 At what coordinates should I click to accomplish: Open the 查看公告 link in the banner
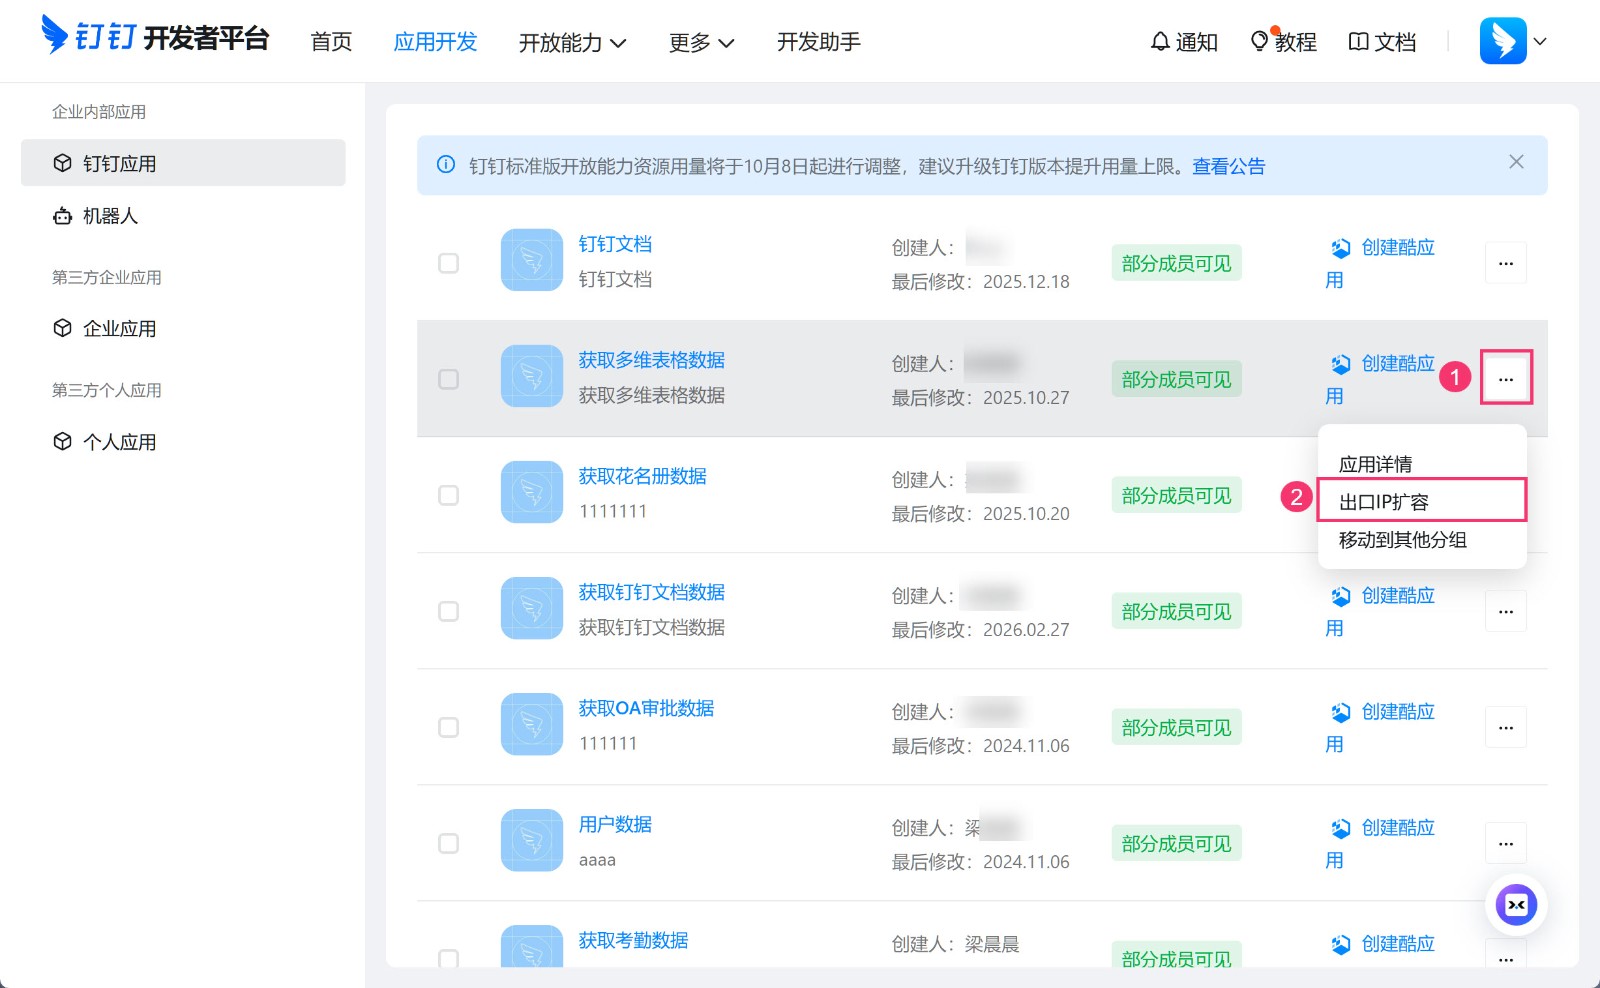(x=1228, y=166)
